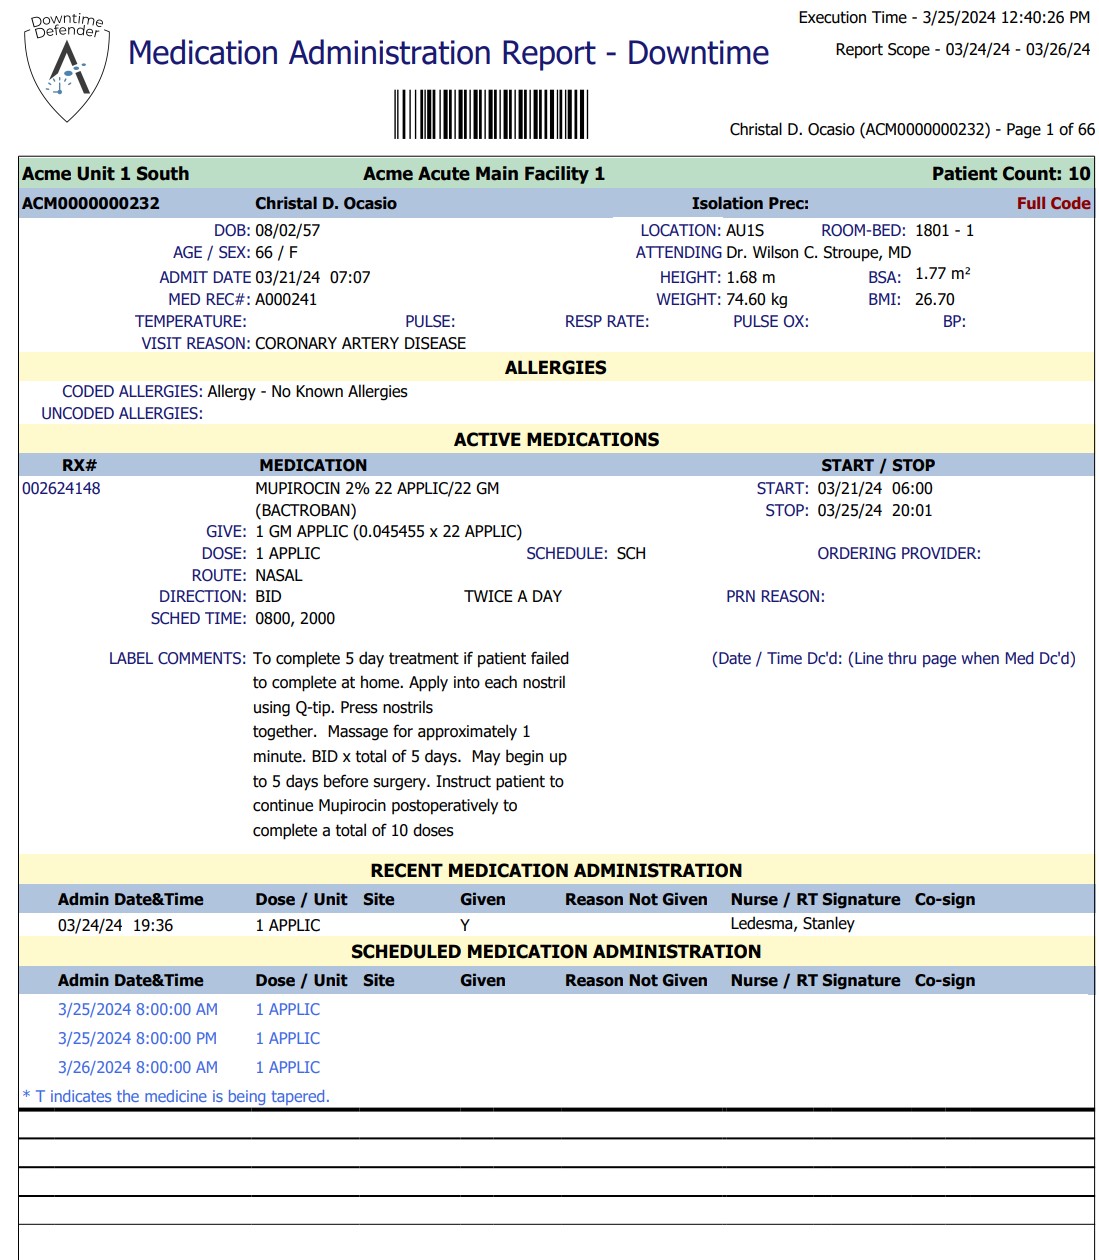This screenshot has width=1099, height=1260.
Task: Click the 03/24/24 19:36 admin entry
Action: [115, 926]
